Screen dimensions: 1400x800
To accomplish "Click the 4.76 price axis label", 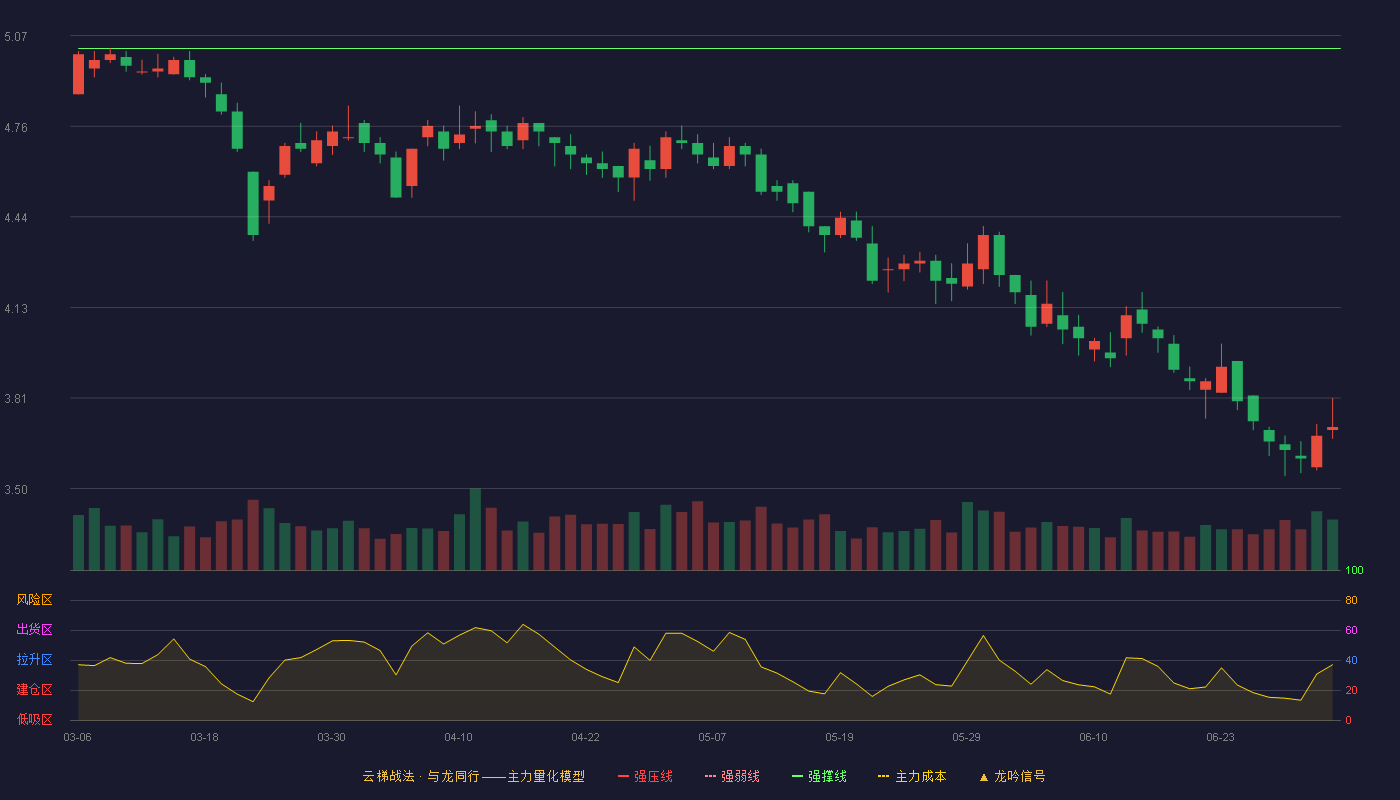I will point(16,127).
